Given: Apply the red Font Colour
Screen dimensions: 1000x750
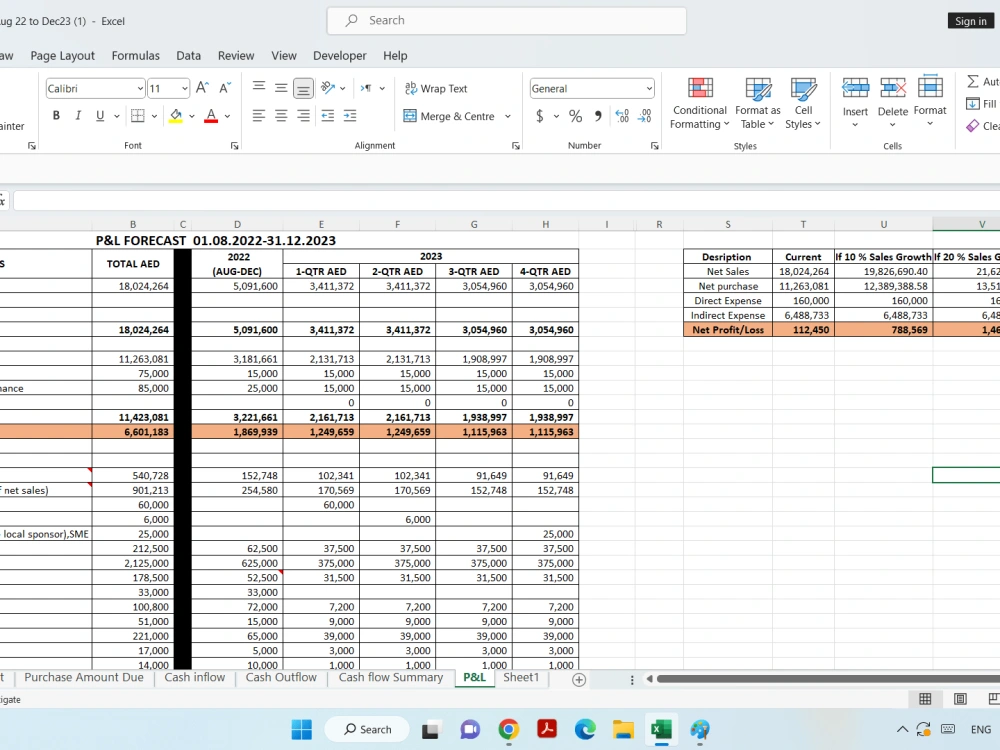Looking at the screenshot, I should point(211,116).
